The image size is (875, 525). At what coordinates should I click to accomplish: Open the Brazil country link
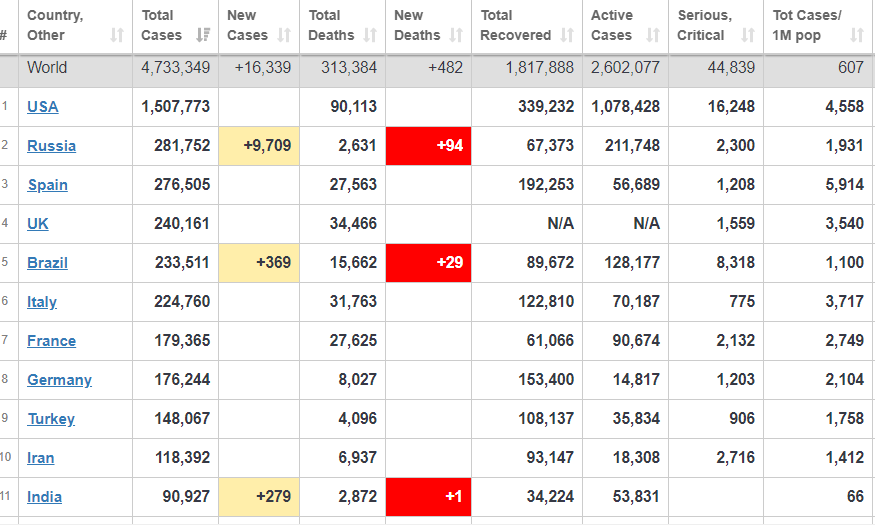coord(47,263)
